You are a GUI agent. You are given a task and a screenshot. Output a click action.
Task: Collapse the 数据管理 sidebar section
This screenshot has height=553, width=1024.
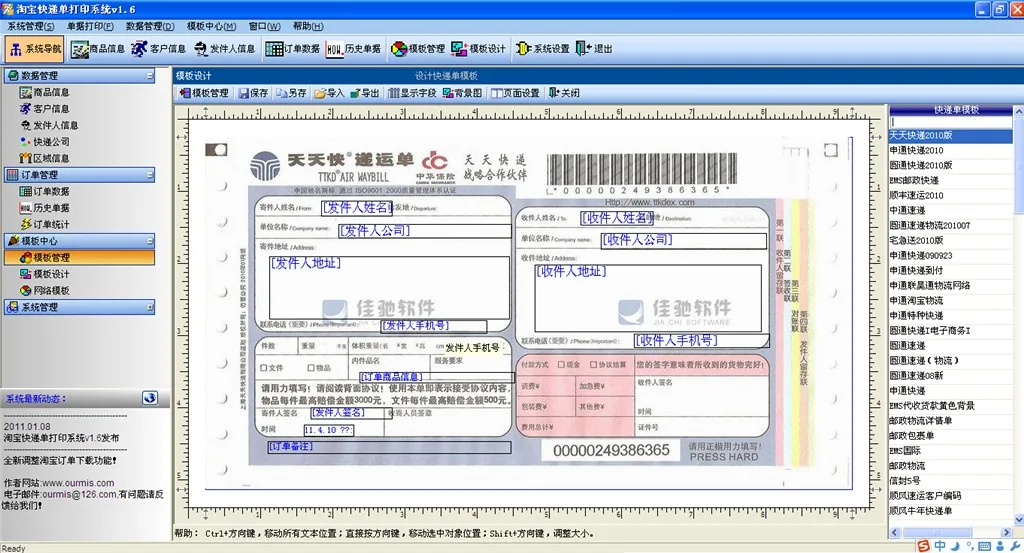click(150, 76)
